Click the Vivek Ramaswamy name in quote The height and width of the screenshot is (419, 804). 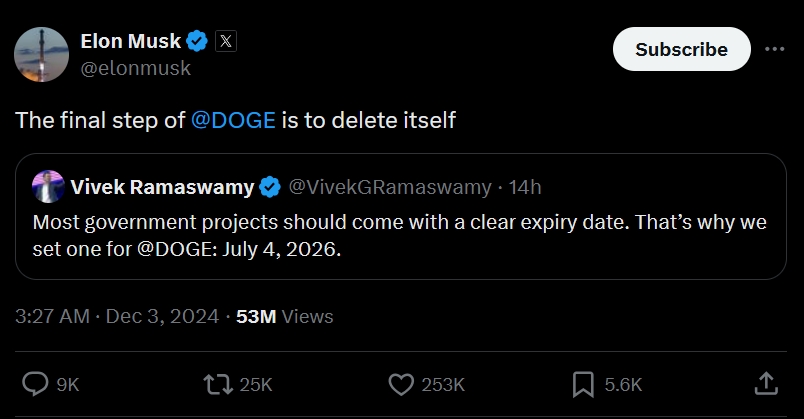pyautogui.click(x=163, y=187)
